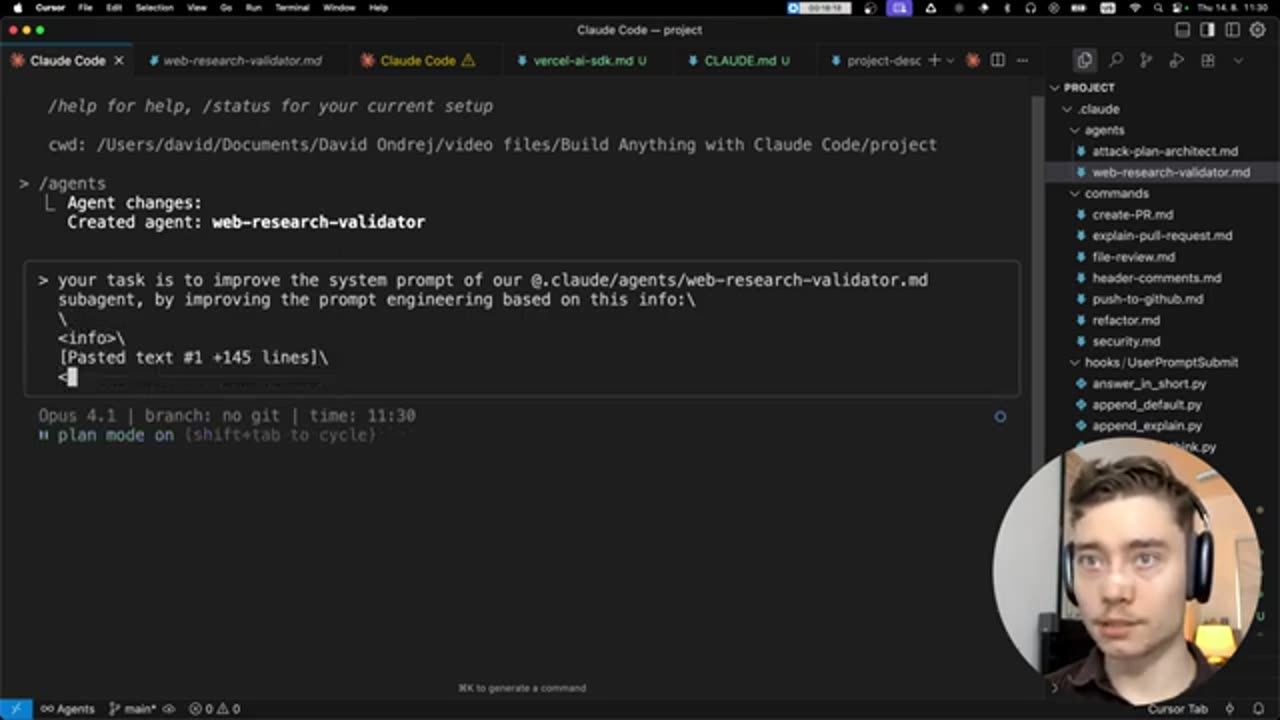This screenshot has height=720, width=1280.
Task: Open the Search view in the sidebar
Action: 1116,61
